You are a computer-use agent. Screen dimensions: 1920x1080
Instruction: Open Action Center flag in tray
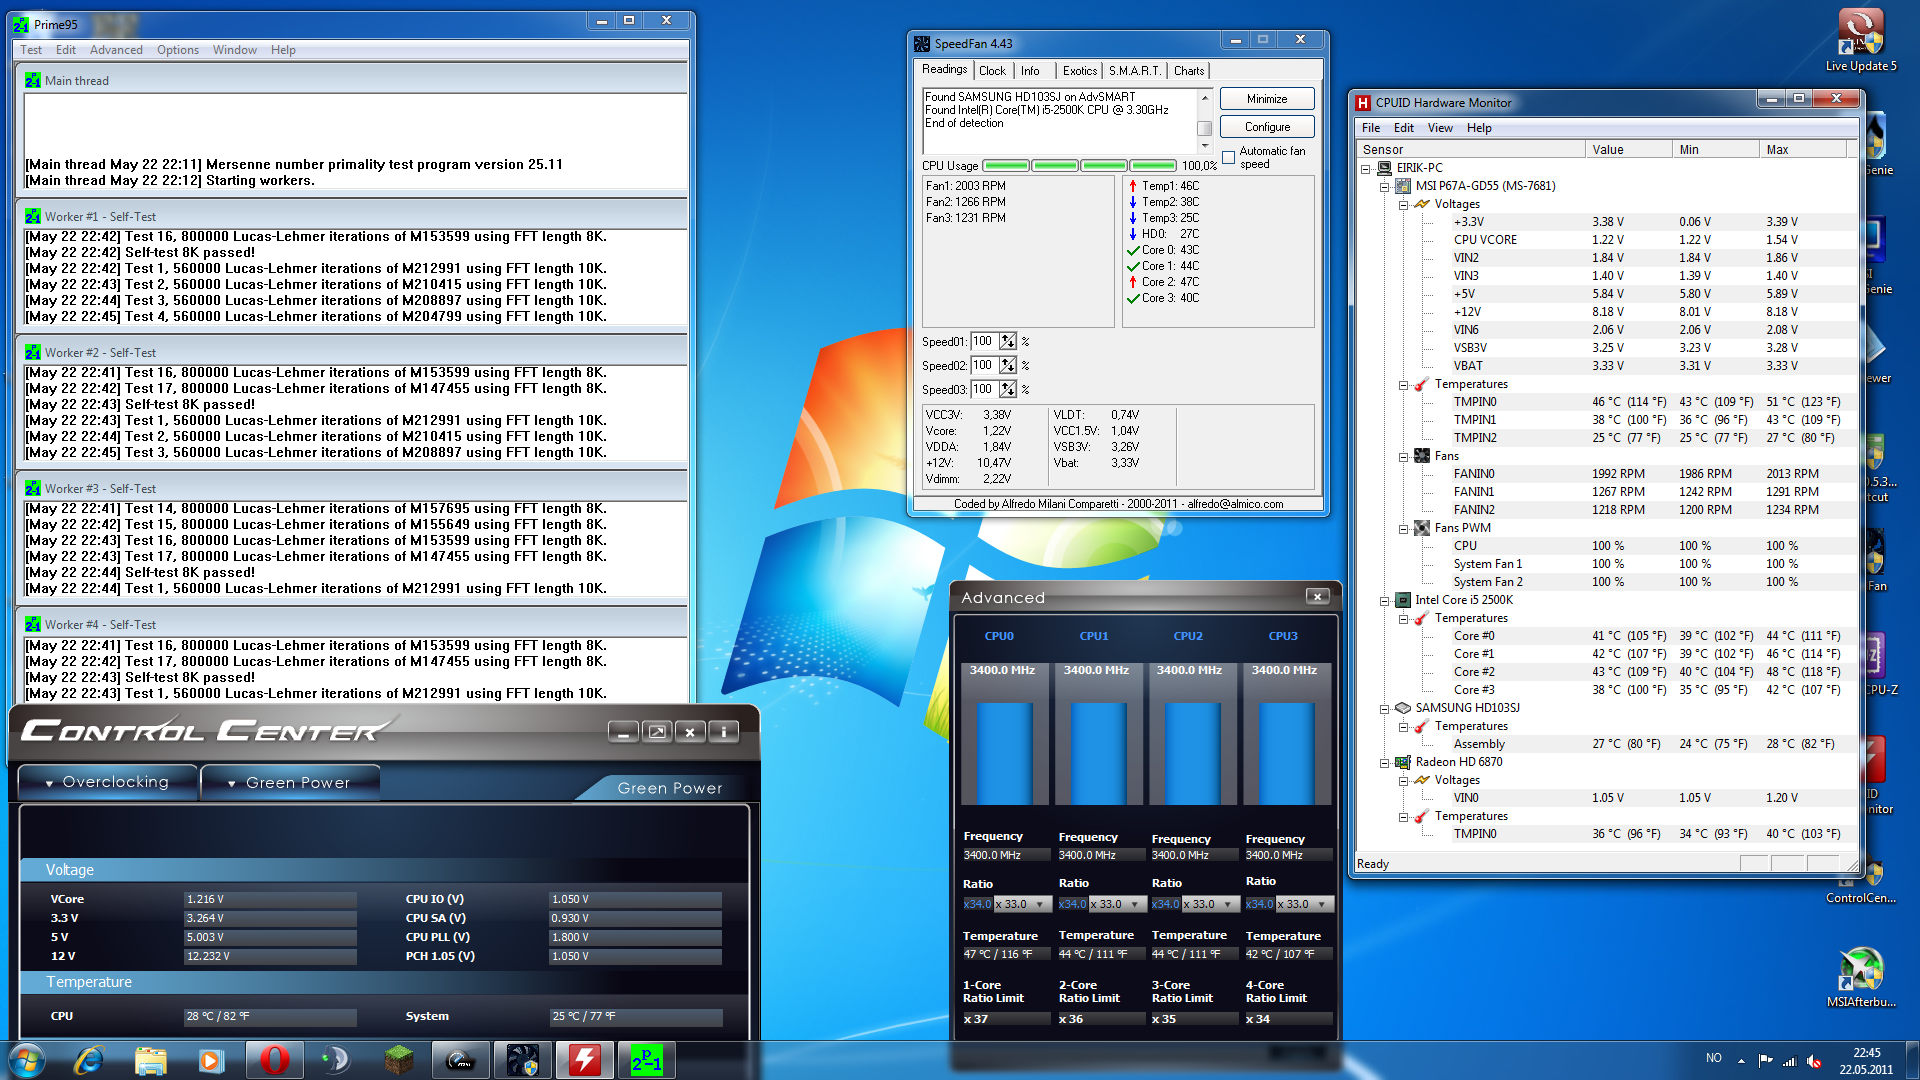point(1765,1060)
